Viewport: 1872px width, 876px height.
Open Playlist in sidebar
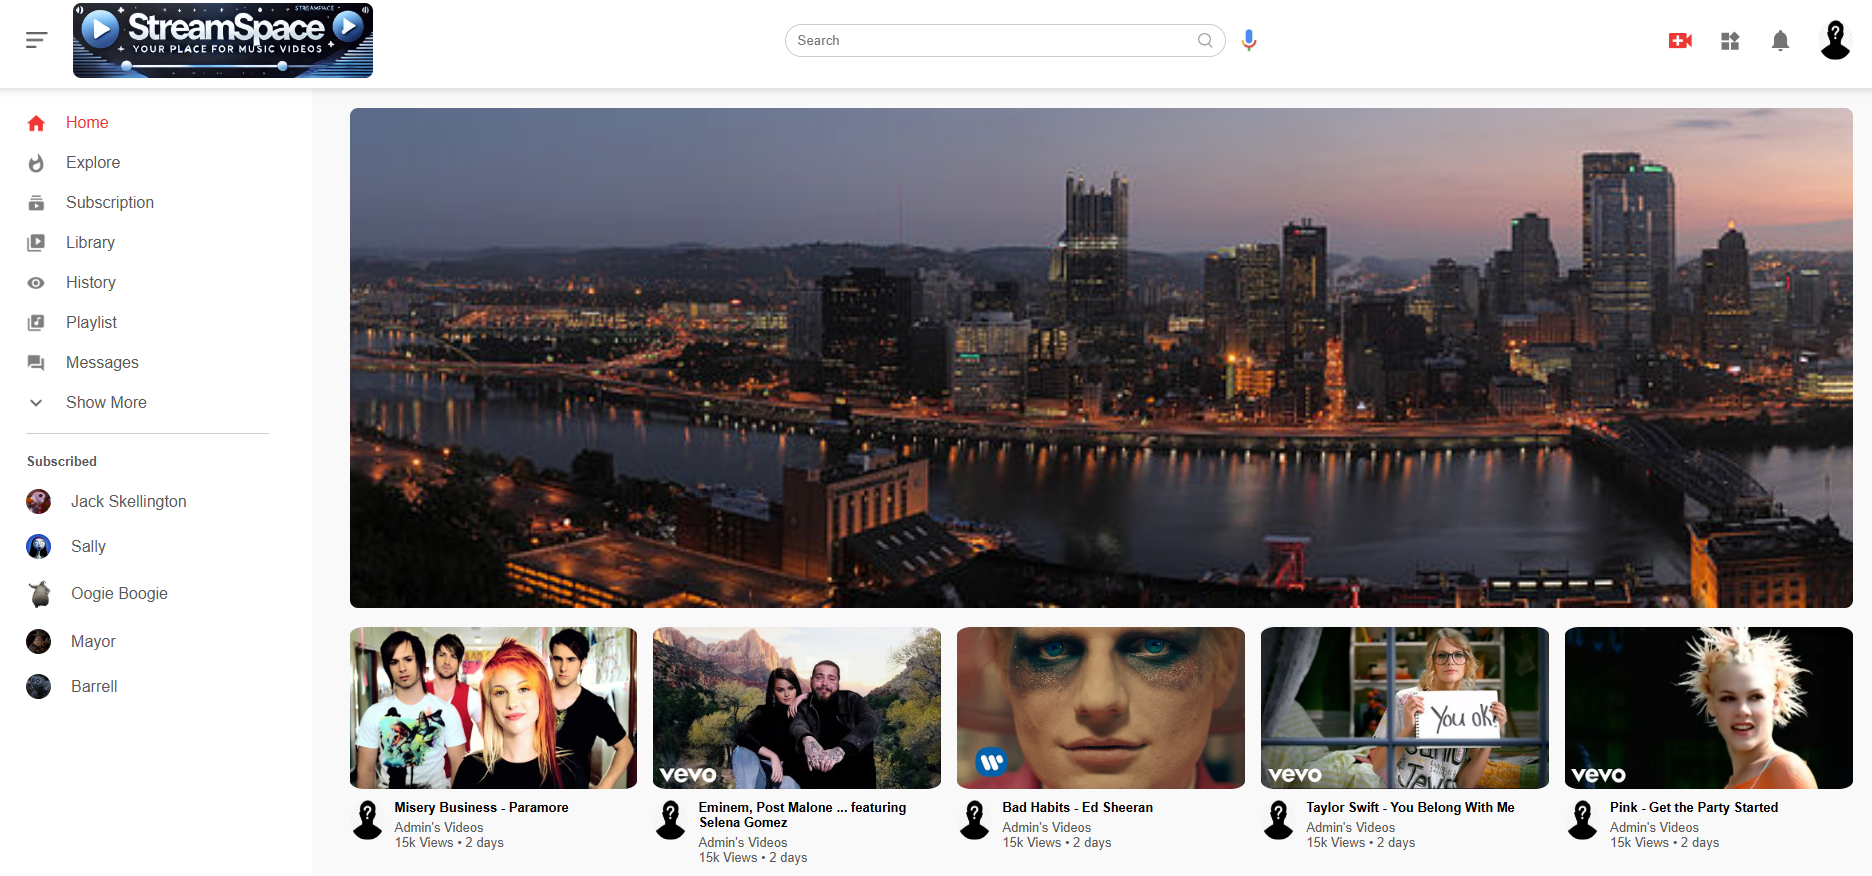point(91,322)
